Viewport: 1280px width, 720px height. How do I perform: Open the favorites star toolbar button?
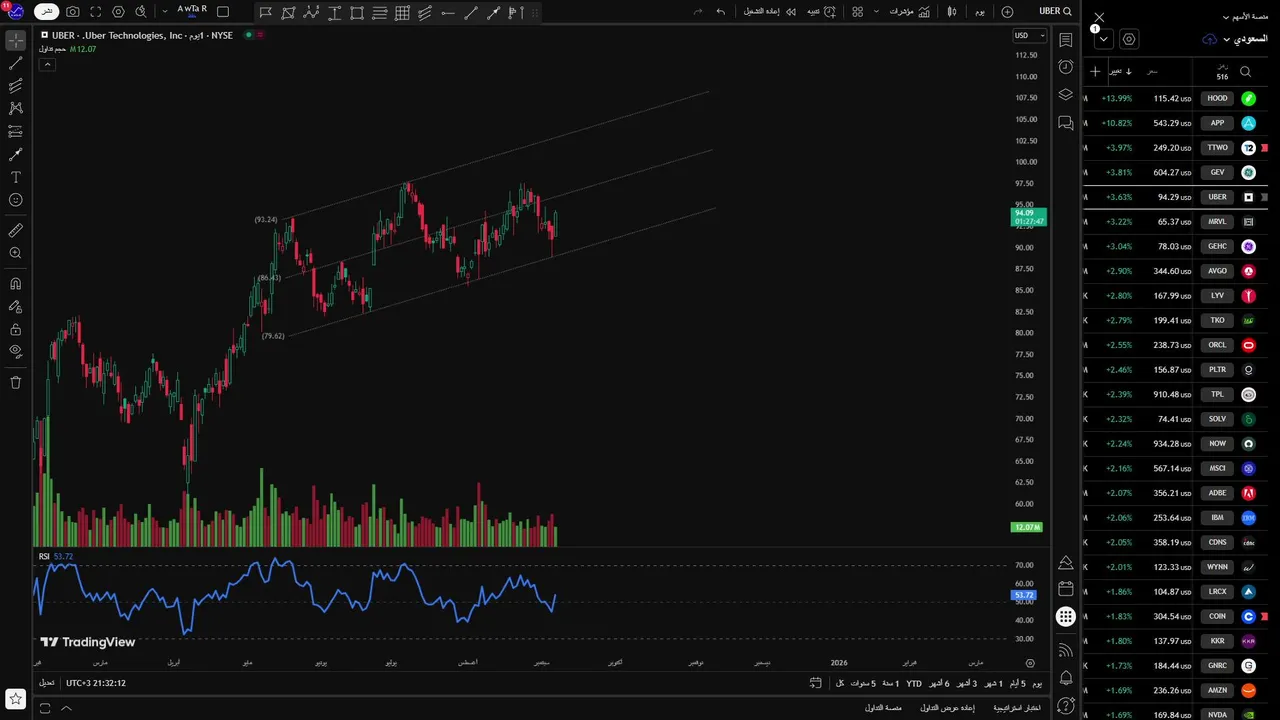pyautogui.click(x=15, y=698)
